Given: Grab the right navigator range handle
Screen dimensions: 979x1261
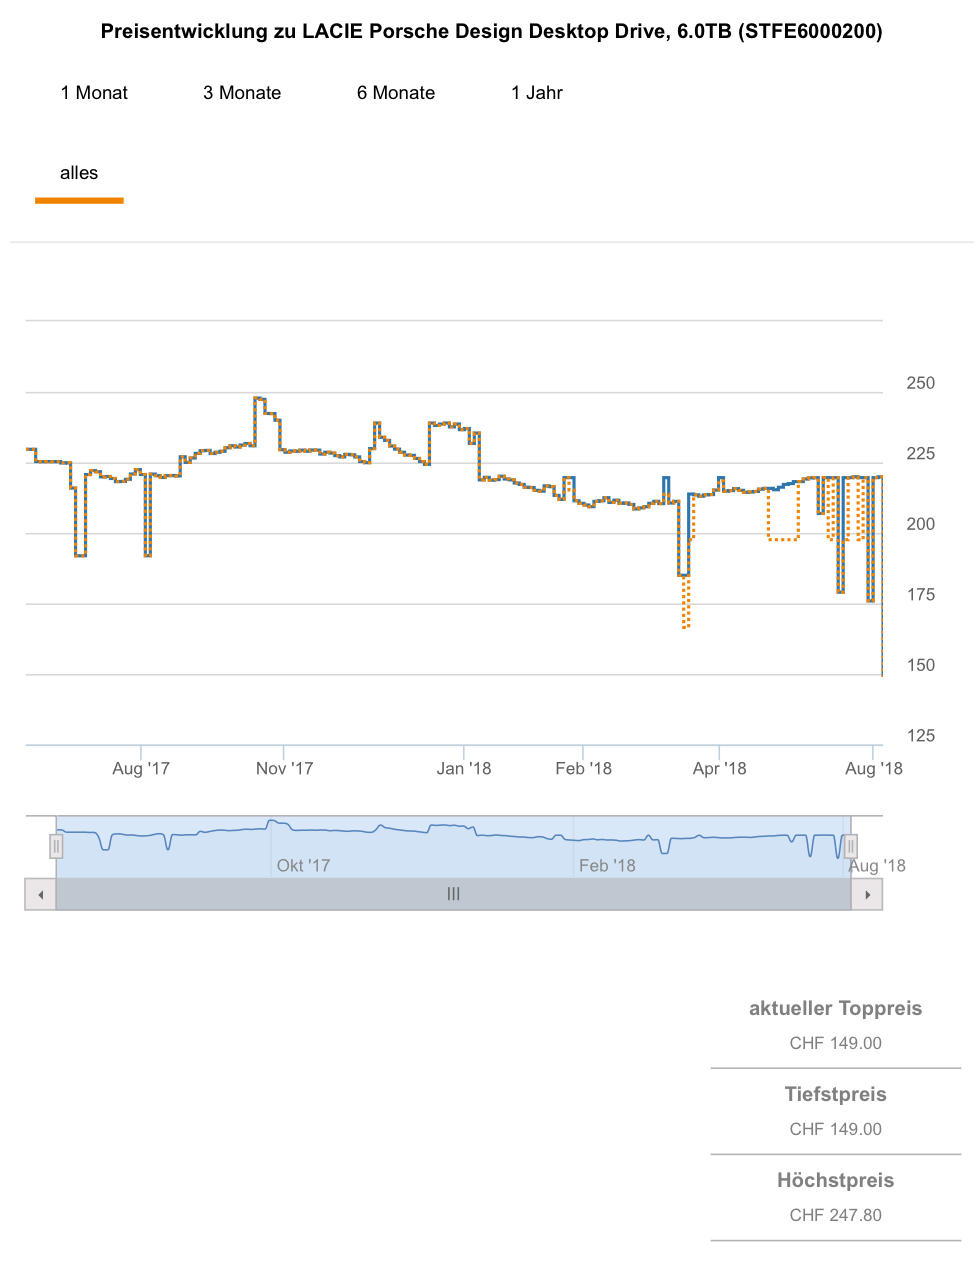Looking at the screenshot, I should point(851,847).
